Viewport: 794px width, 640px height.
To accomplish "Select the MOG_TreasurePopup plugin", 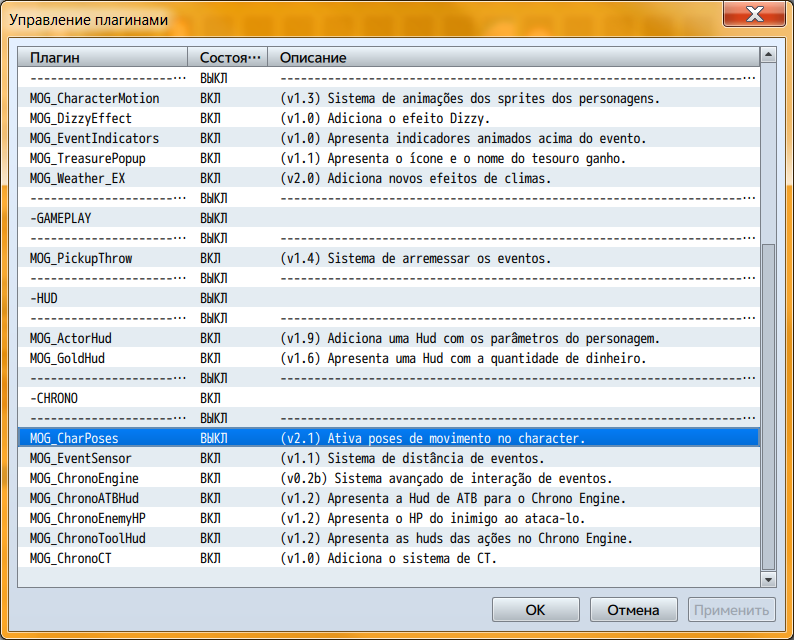I will [x=92, y=158].
